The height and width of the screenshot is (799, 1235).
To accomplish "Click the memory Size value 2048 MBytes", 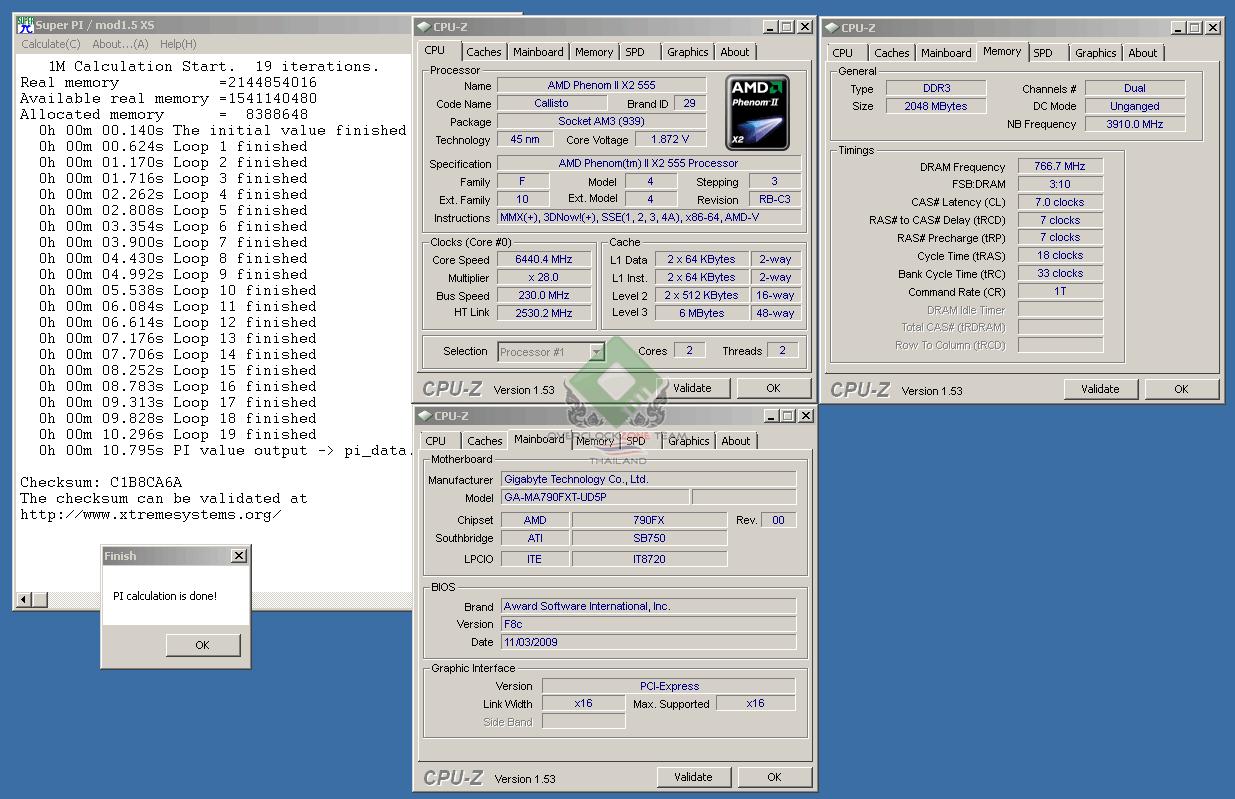I will [x=935, y=106].
